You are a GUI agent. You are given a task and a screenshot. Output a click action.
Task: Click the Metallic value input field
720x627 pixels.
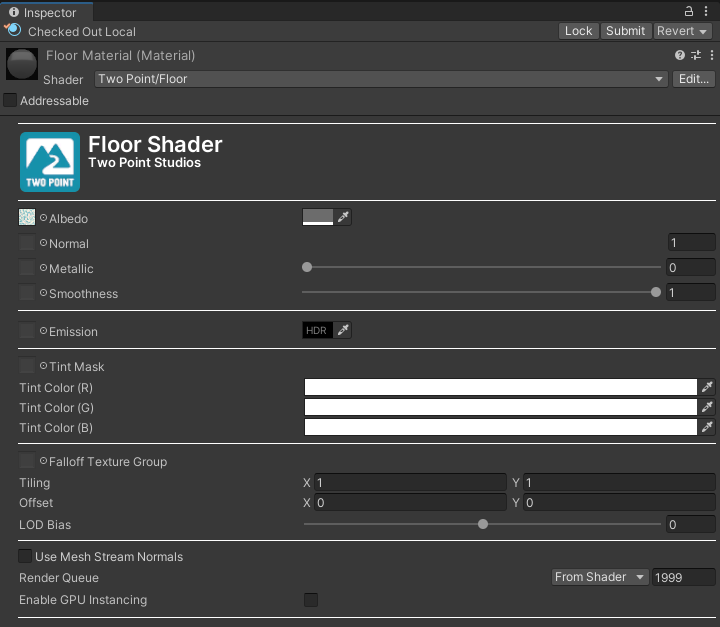click(691, 267)
